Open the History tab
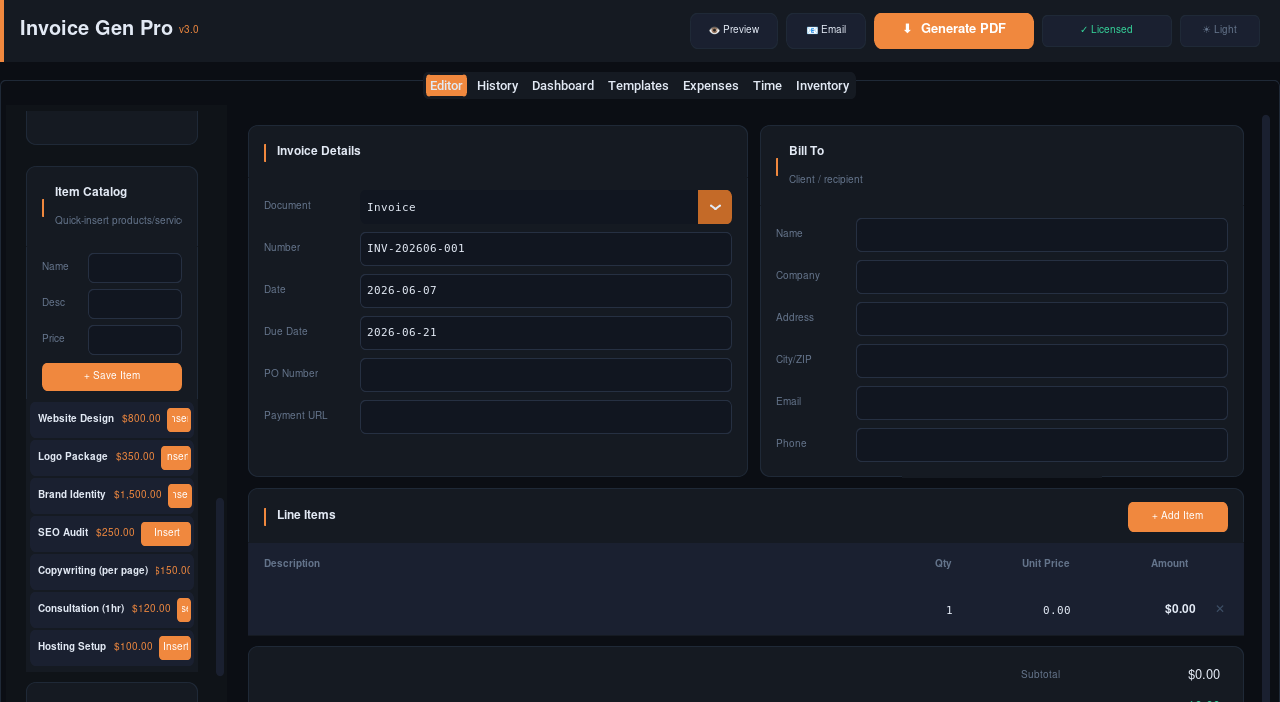1280x702 pixels. 497,86
